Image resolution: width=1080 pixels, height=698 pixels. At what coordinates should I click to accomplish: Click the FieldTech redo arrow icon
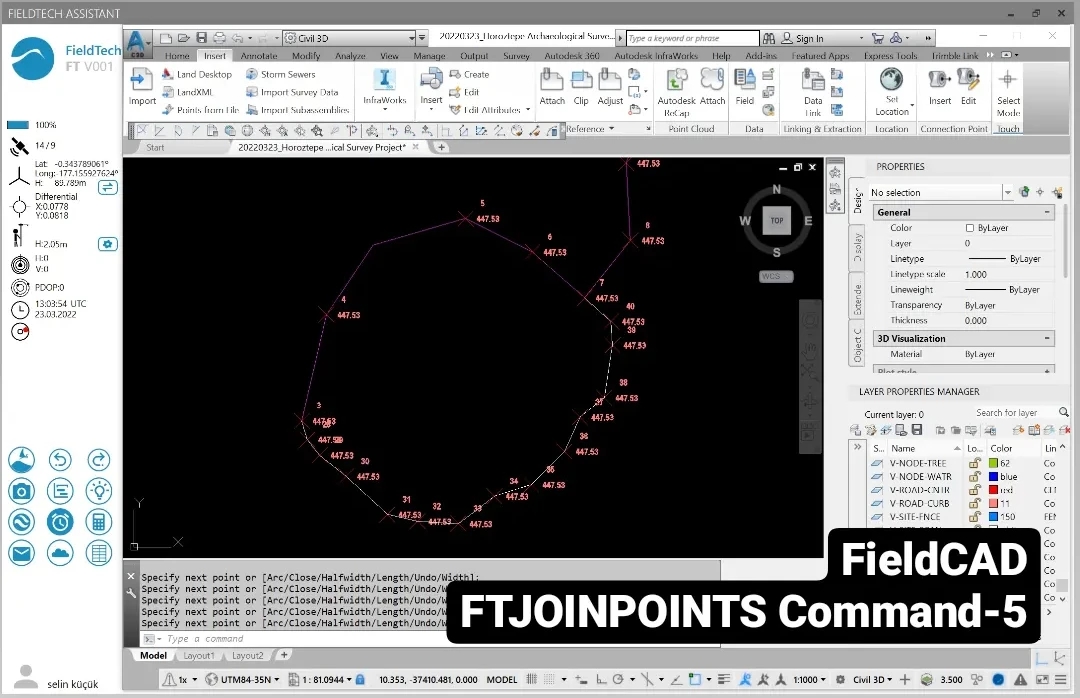pyautogui.click(x=98, y=460)
